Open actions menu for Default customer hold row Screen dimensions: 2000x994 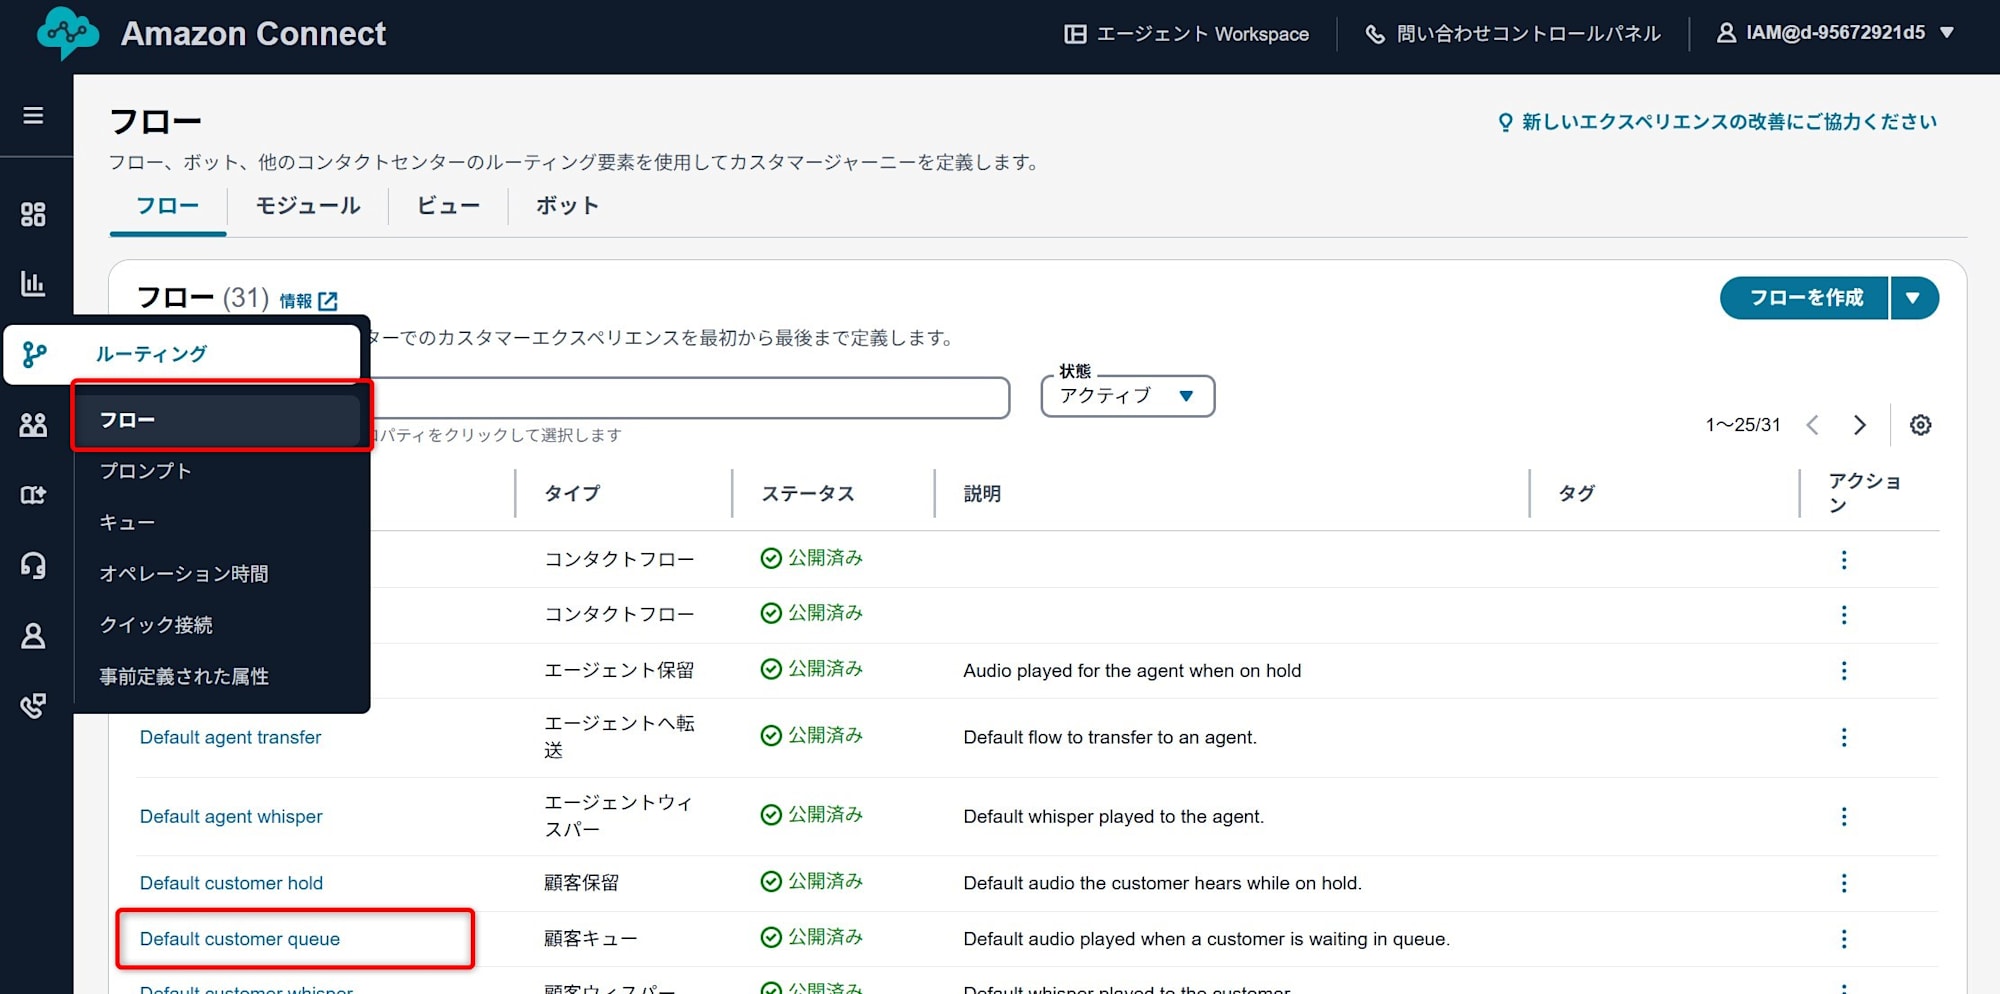coord(1844,883)
